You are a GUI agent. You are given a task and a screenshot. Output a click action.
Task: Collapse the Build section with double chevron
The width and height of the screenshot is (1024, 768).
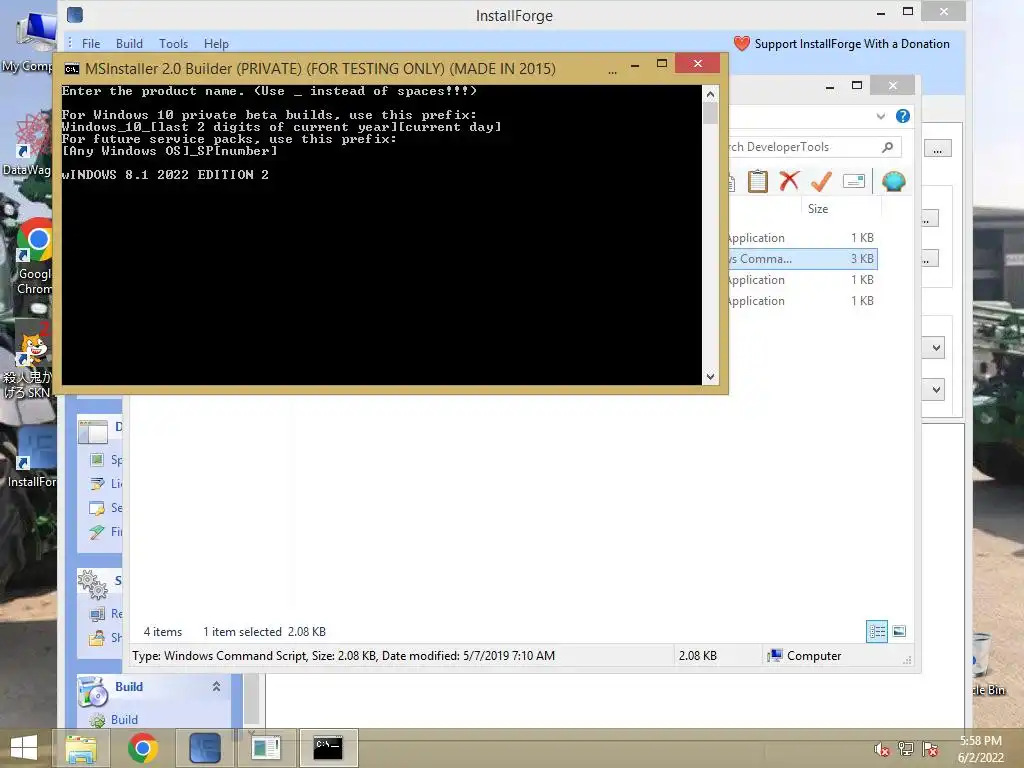pyautogui.click(x=216, y=686)
